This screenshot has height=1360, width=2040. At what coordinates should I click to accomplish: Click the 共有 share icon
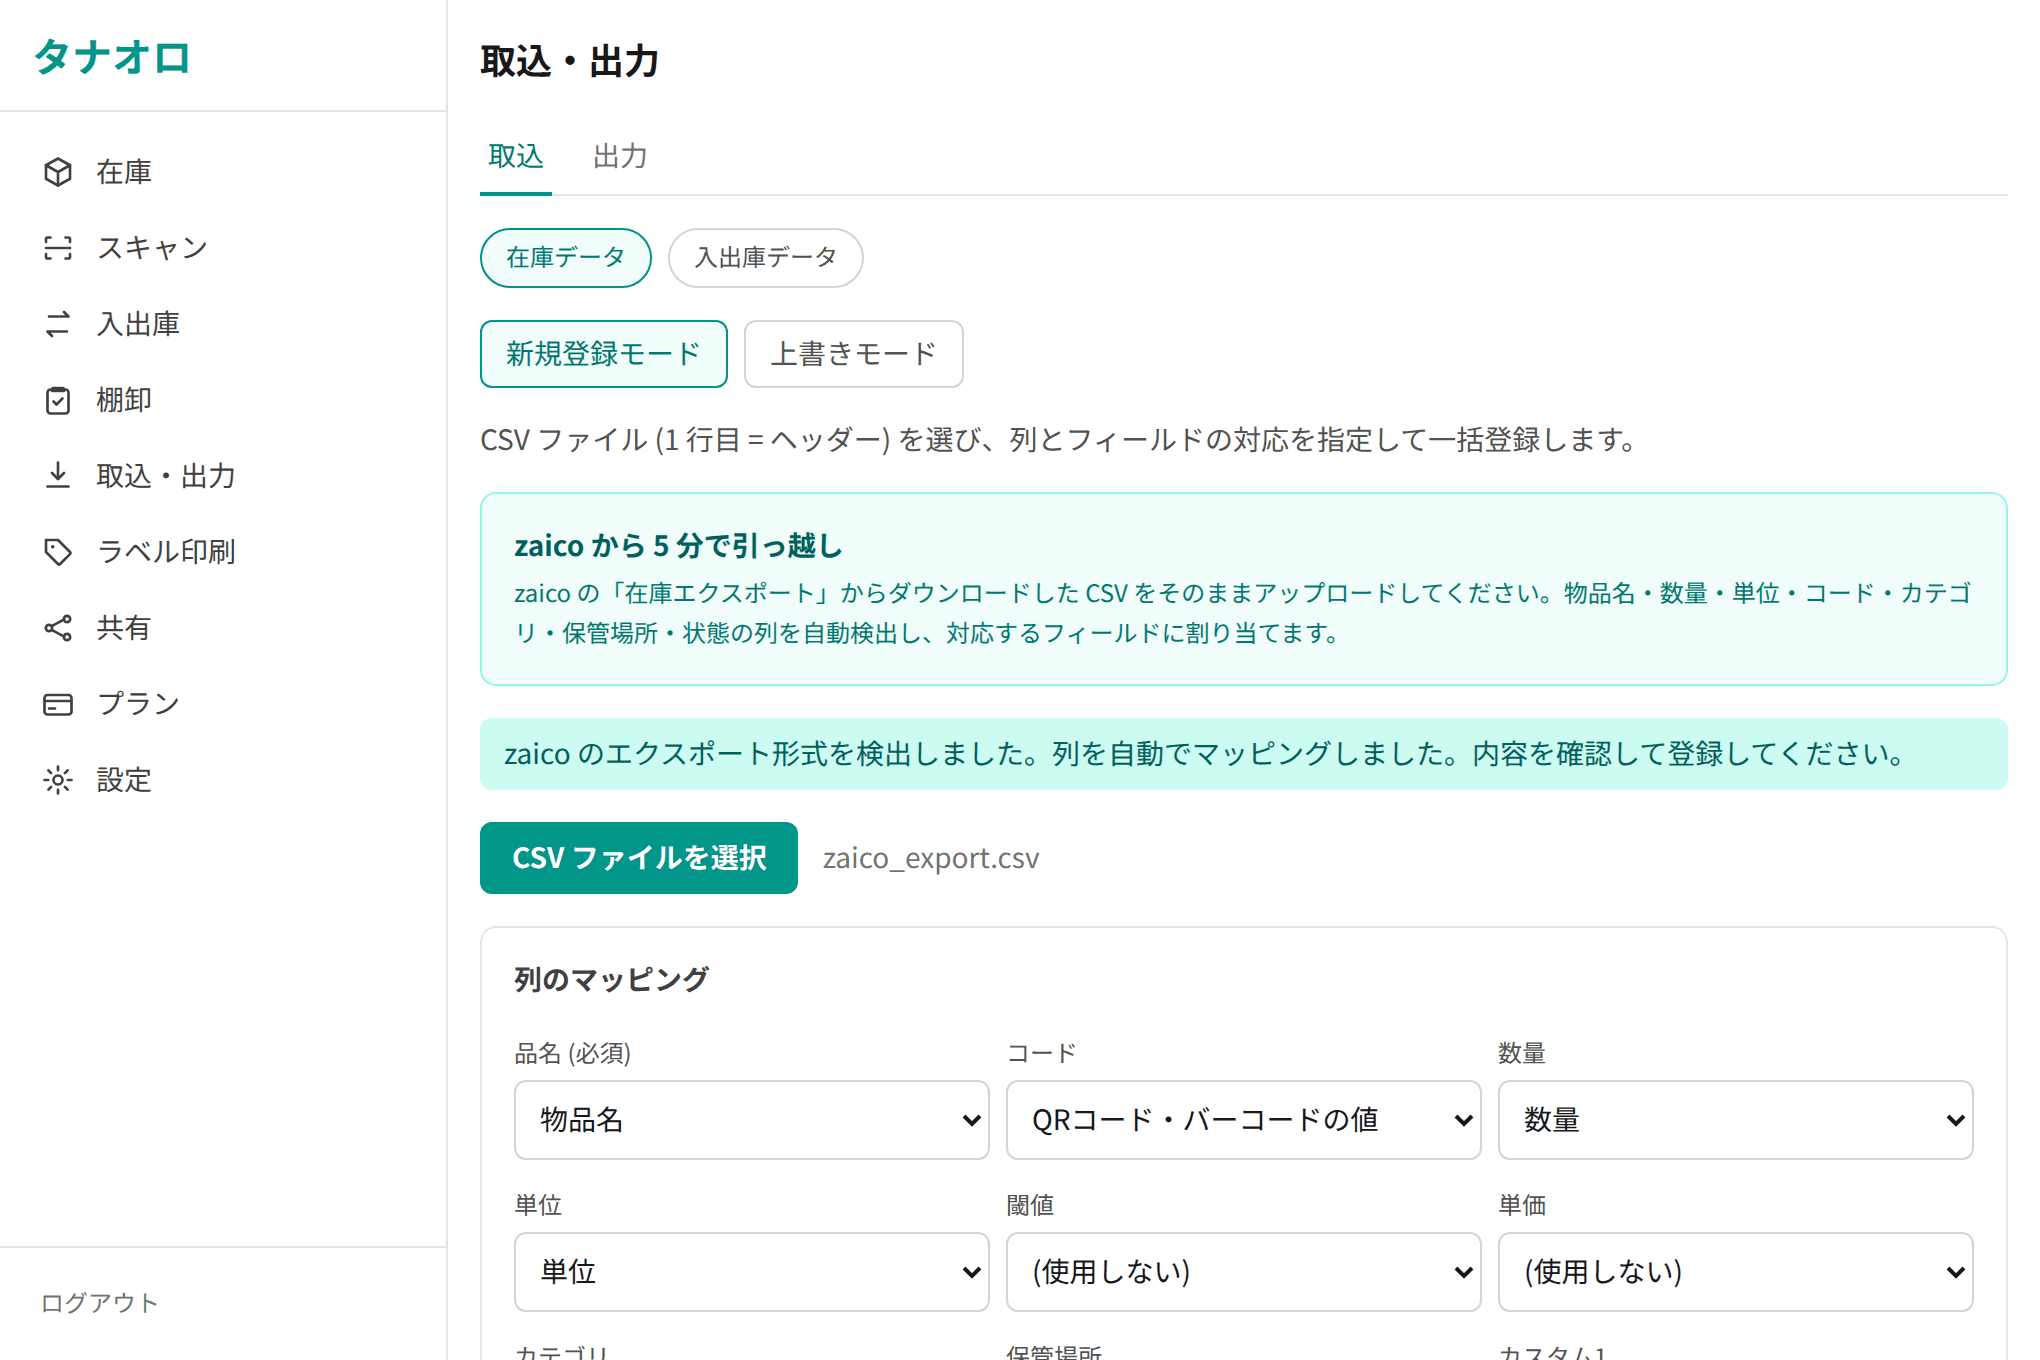click(x=58, y=628)
